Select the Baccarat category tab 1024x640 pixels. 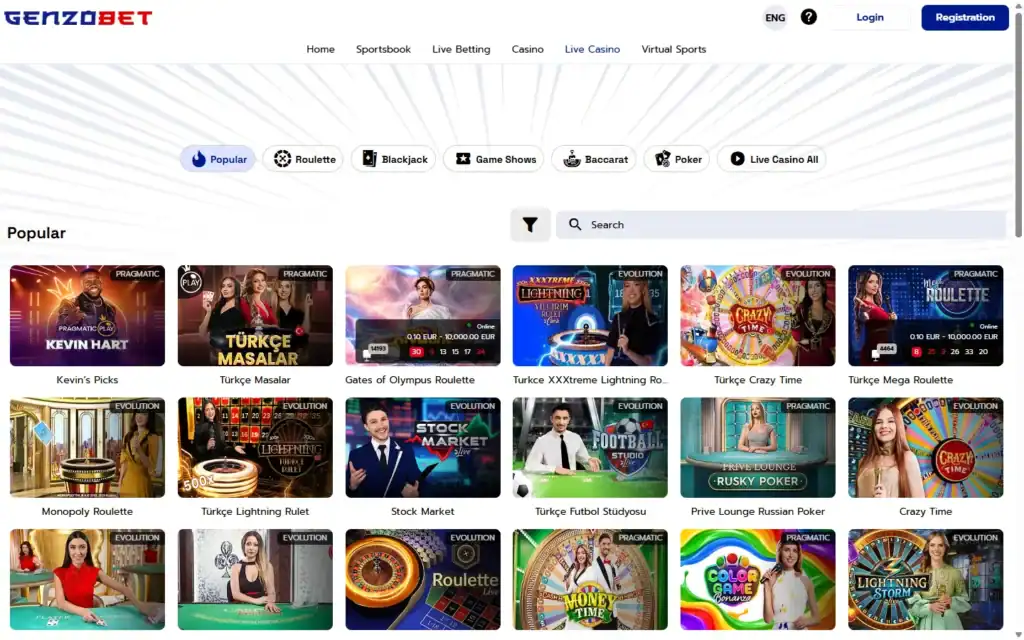[x=594, y=159]
